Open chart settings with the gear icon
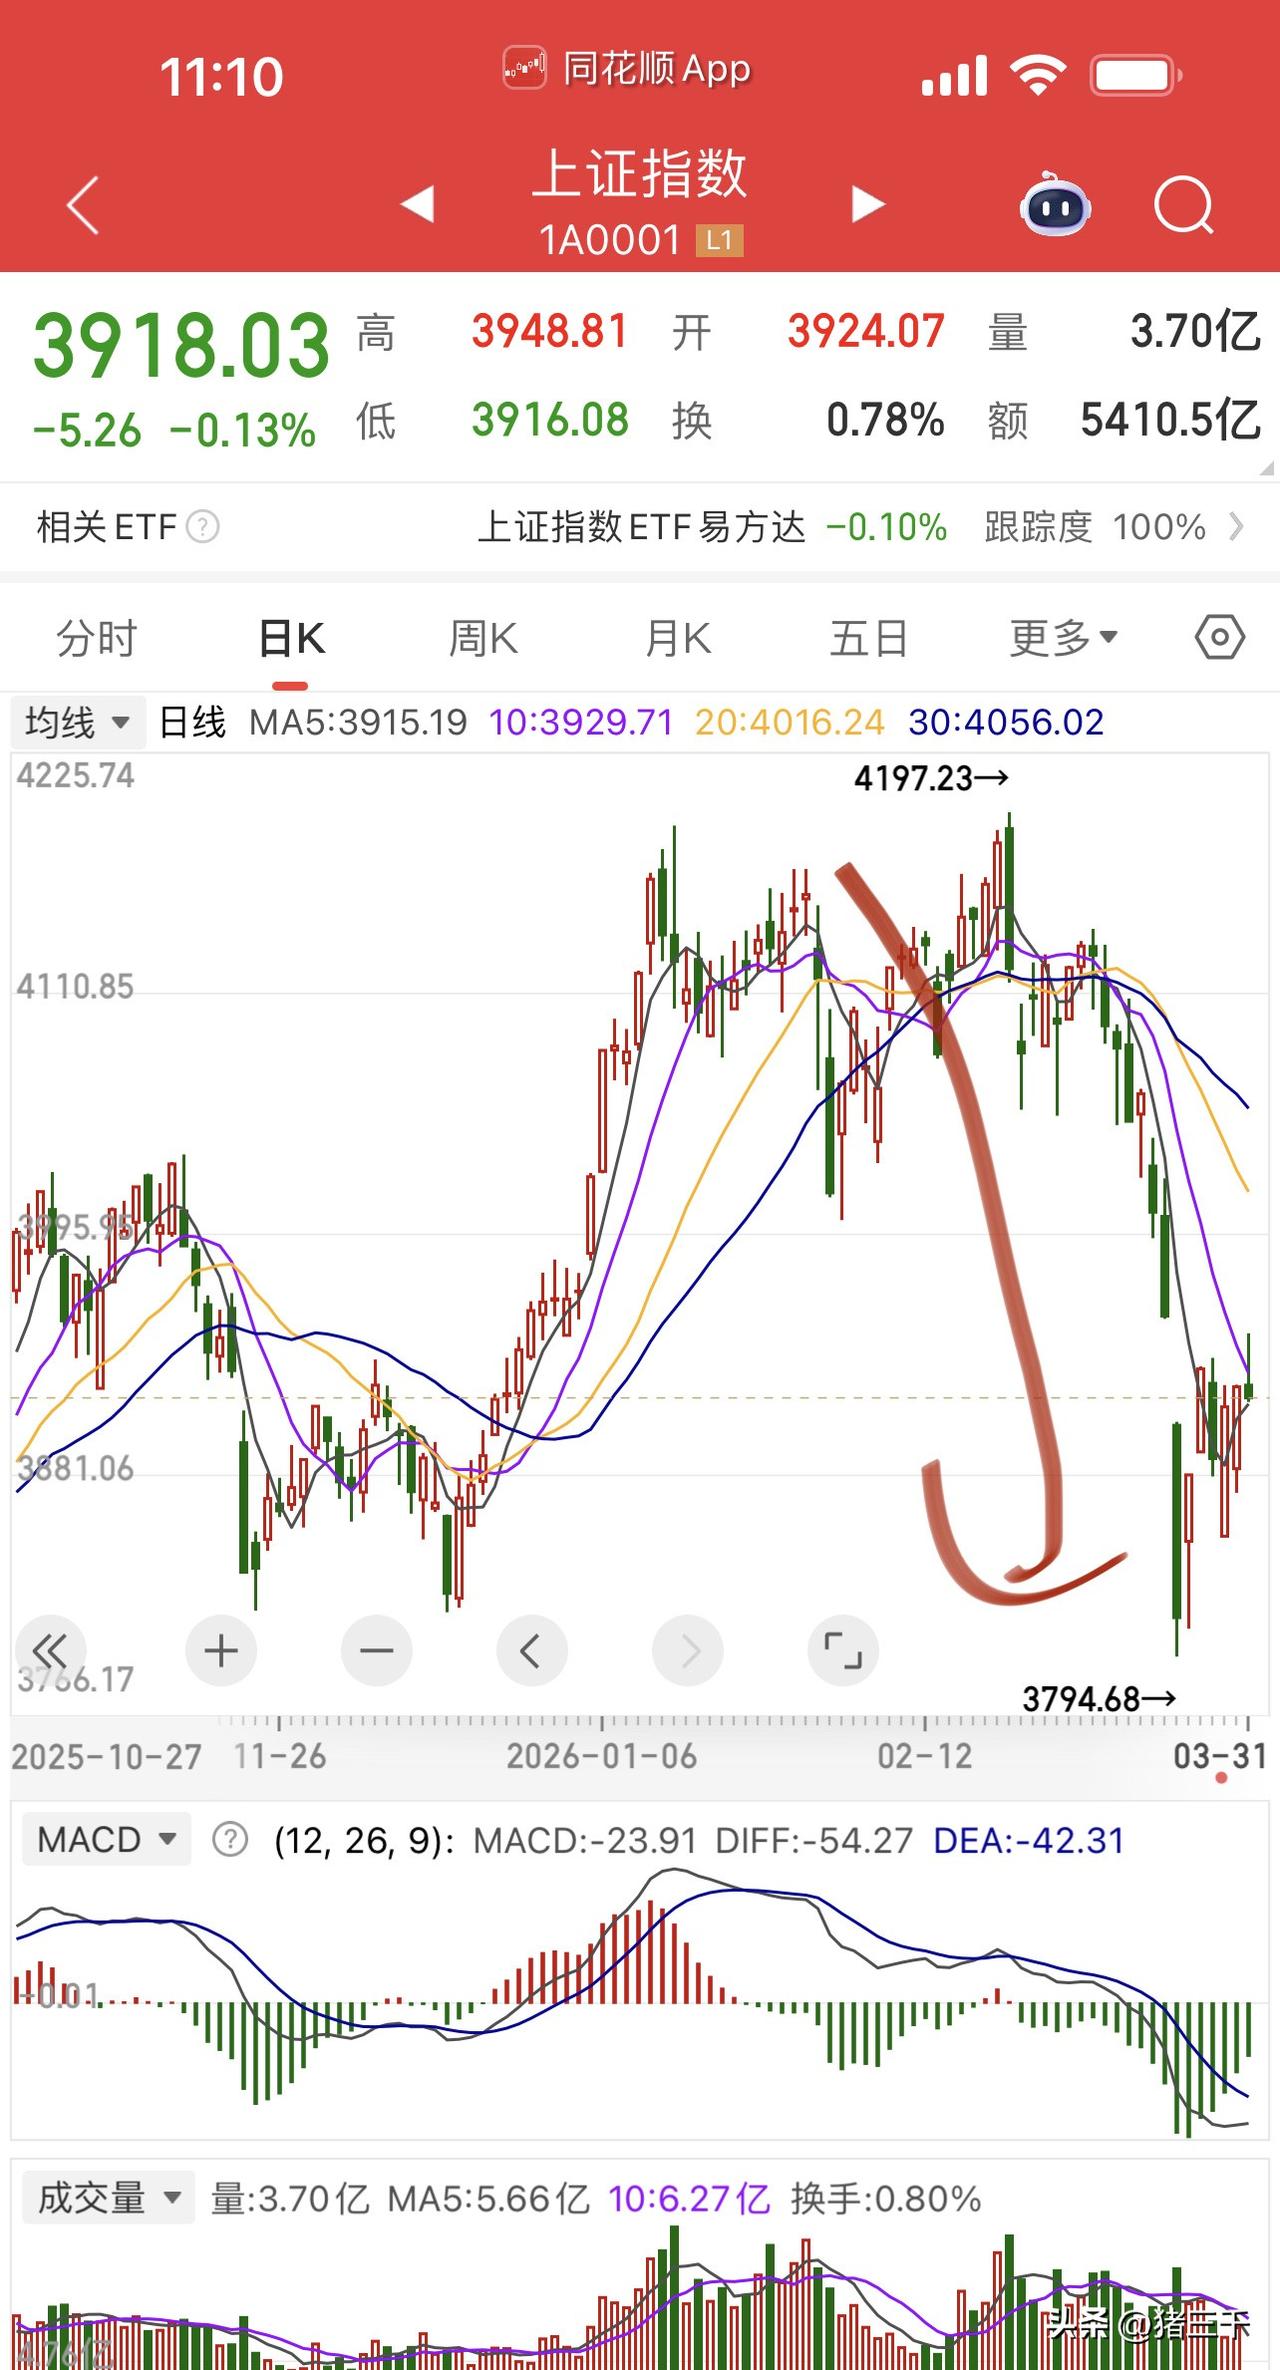1280x2370 pixels. tap(1219, 637)
